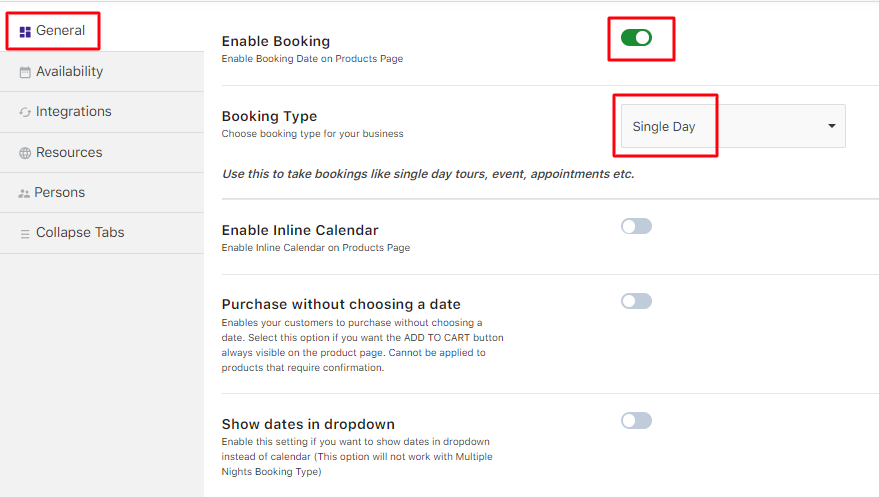The image size is (879, 497).
Task: Click the Collapse Tabs lines icon
Action: [25, 233]
